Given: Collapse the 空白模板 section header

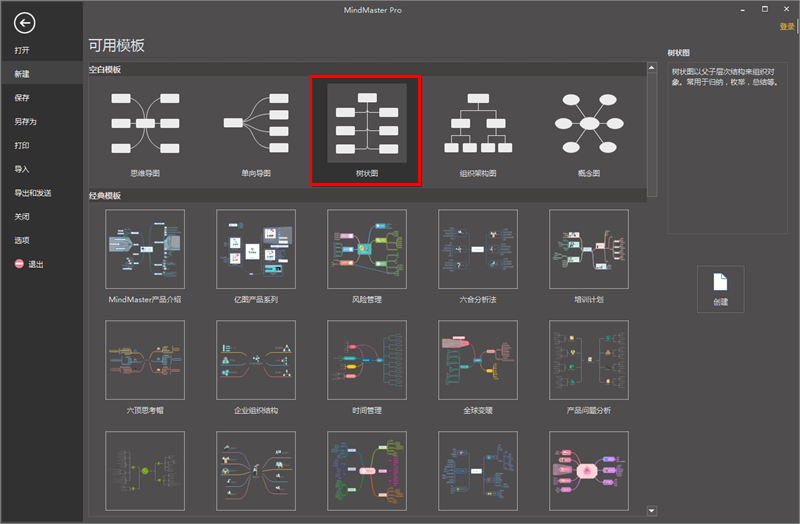Looking at the screenshot, I should tap(105, 70).
